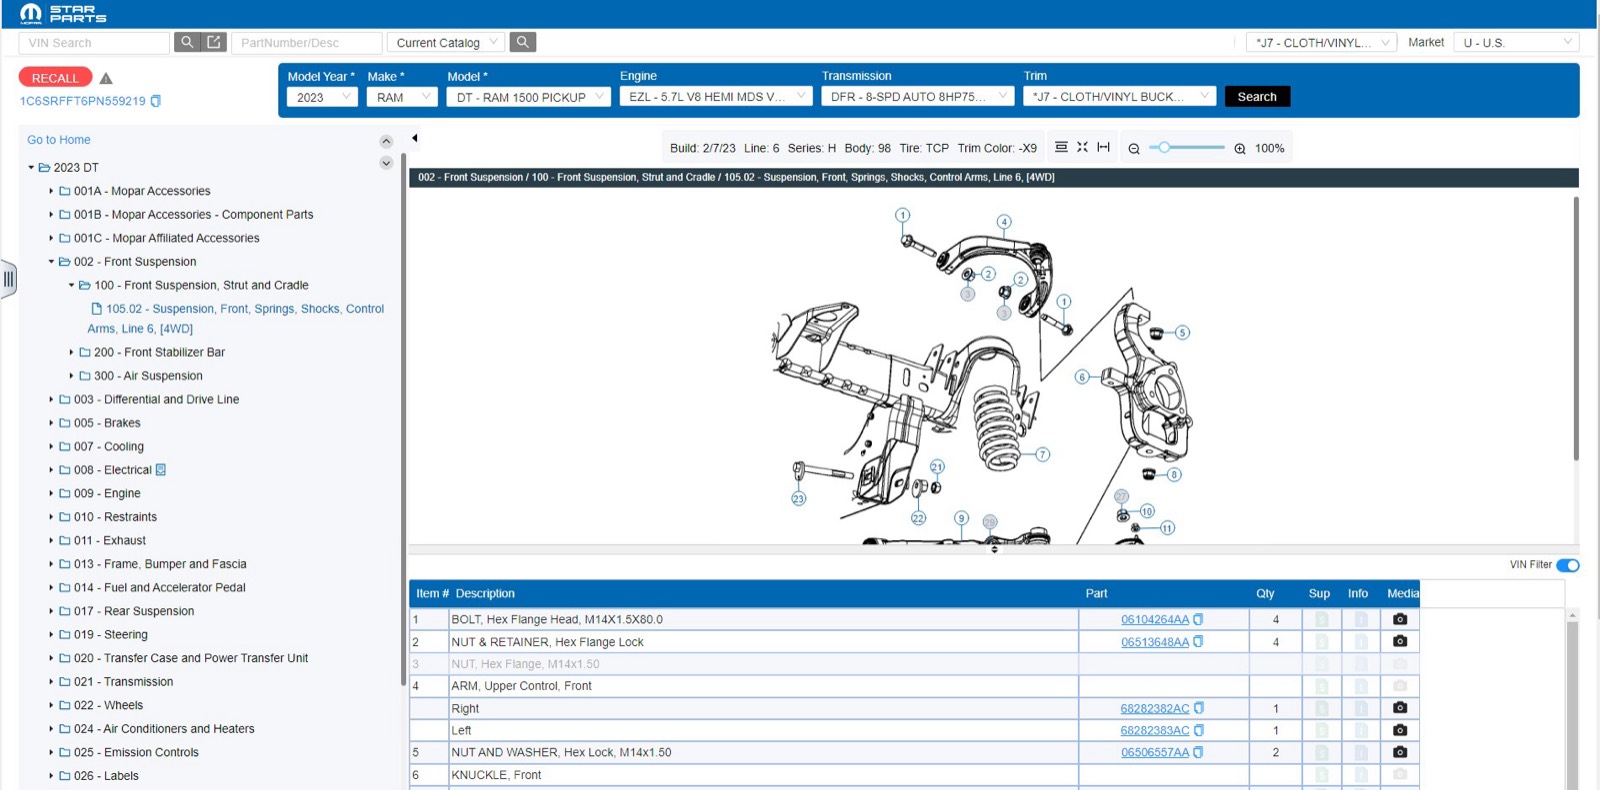Copy part number 06104264AA
The height and width of the screenshot is (790, 1600).
click(x=1198, y=620)
